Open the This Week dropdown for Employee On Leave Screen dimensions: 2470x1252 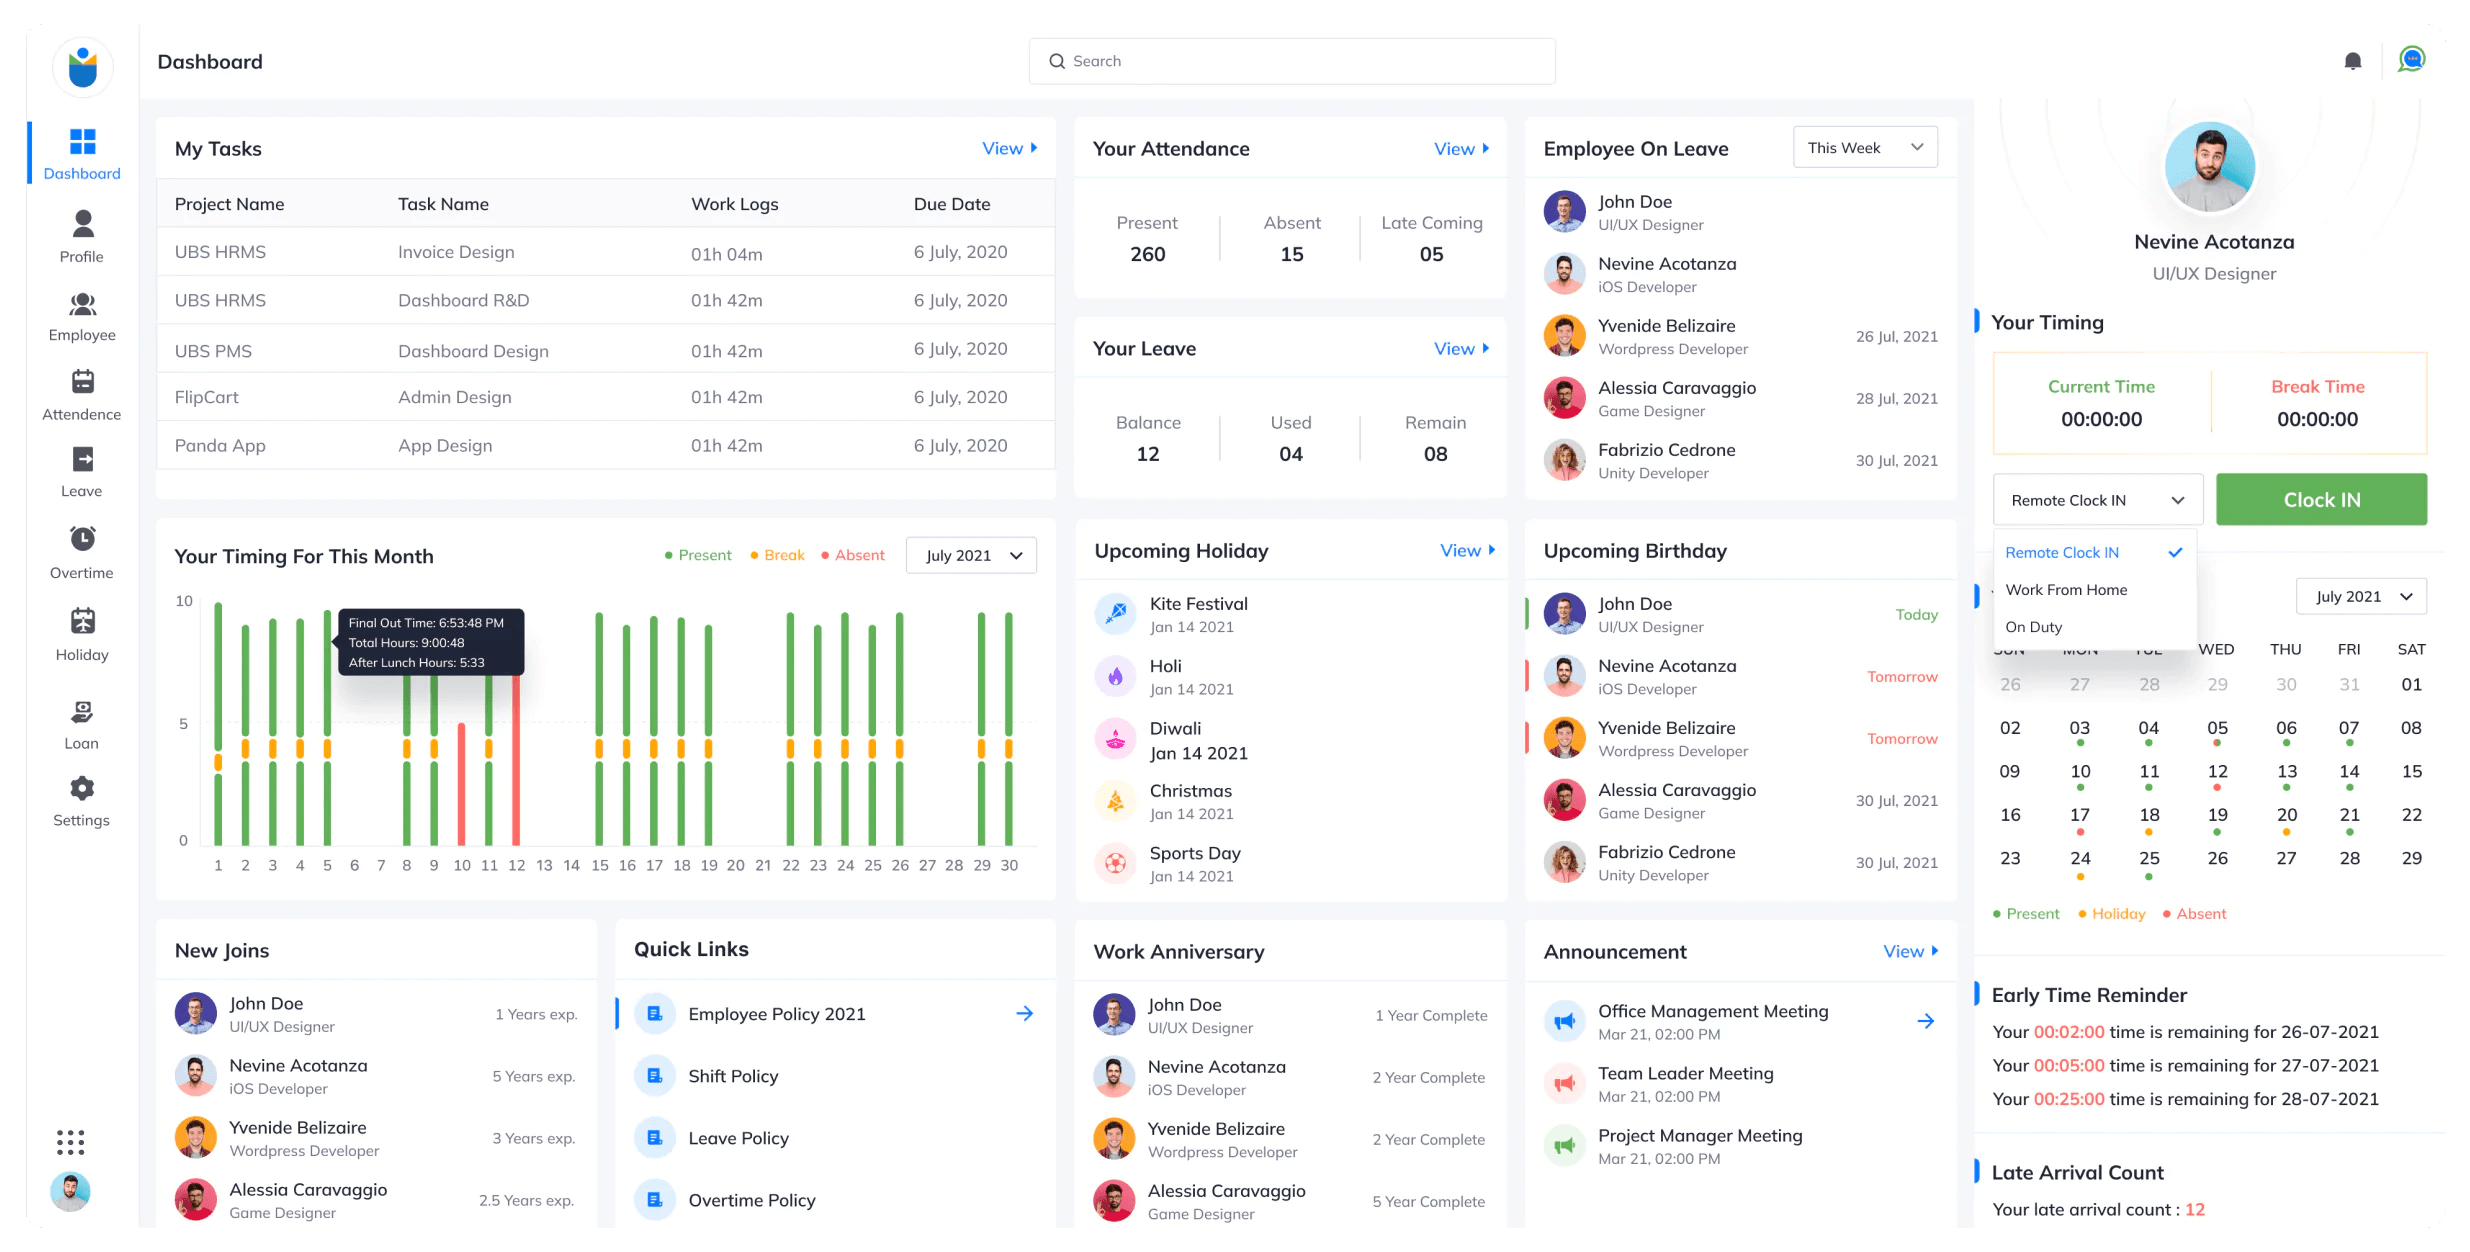click(x=1864, y=147)
